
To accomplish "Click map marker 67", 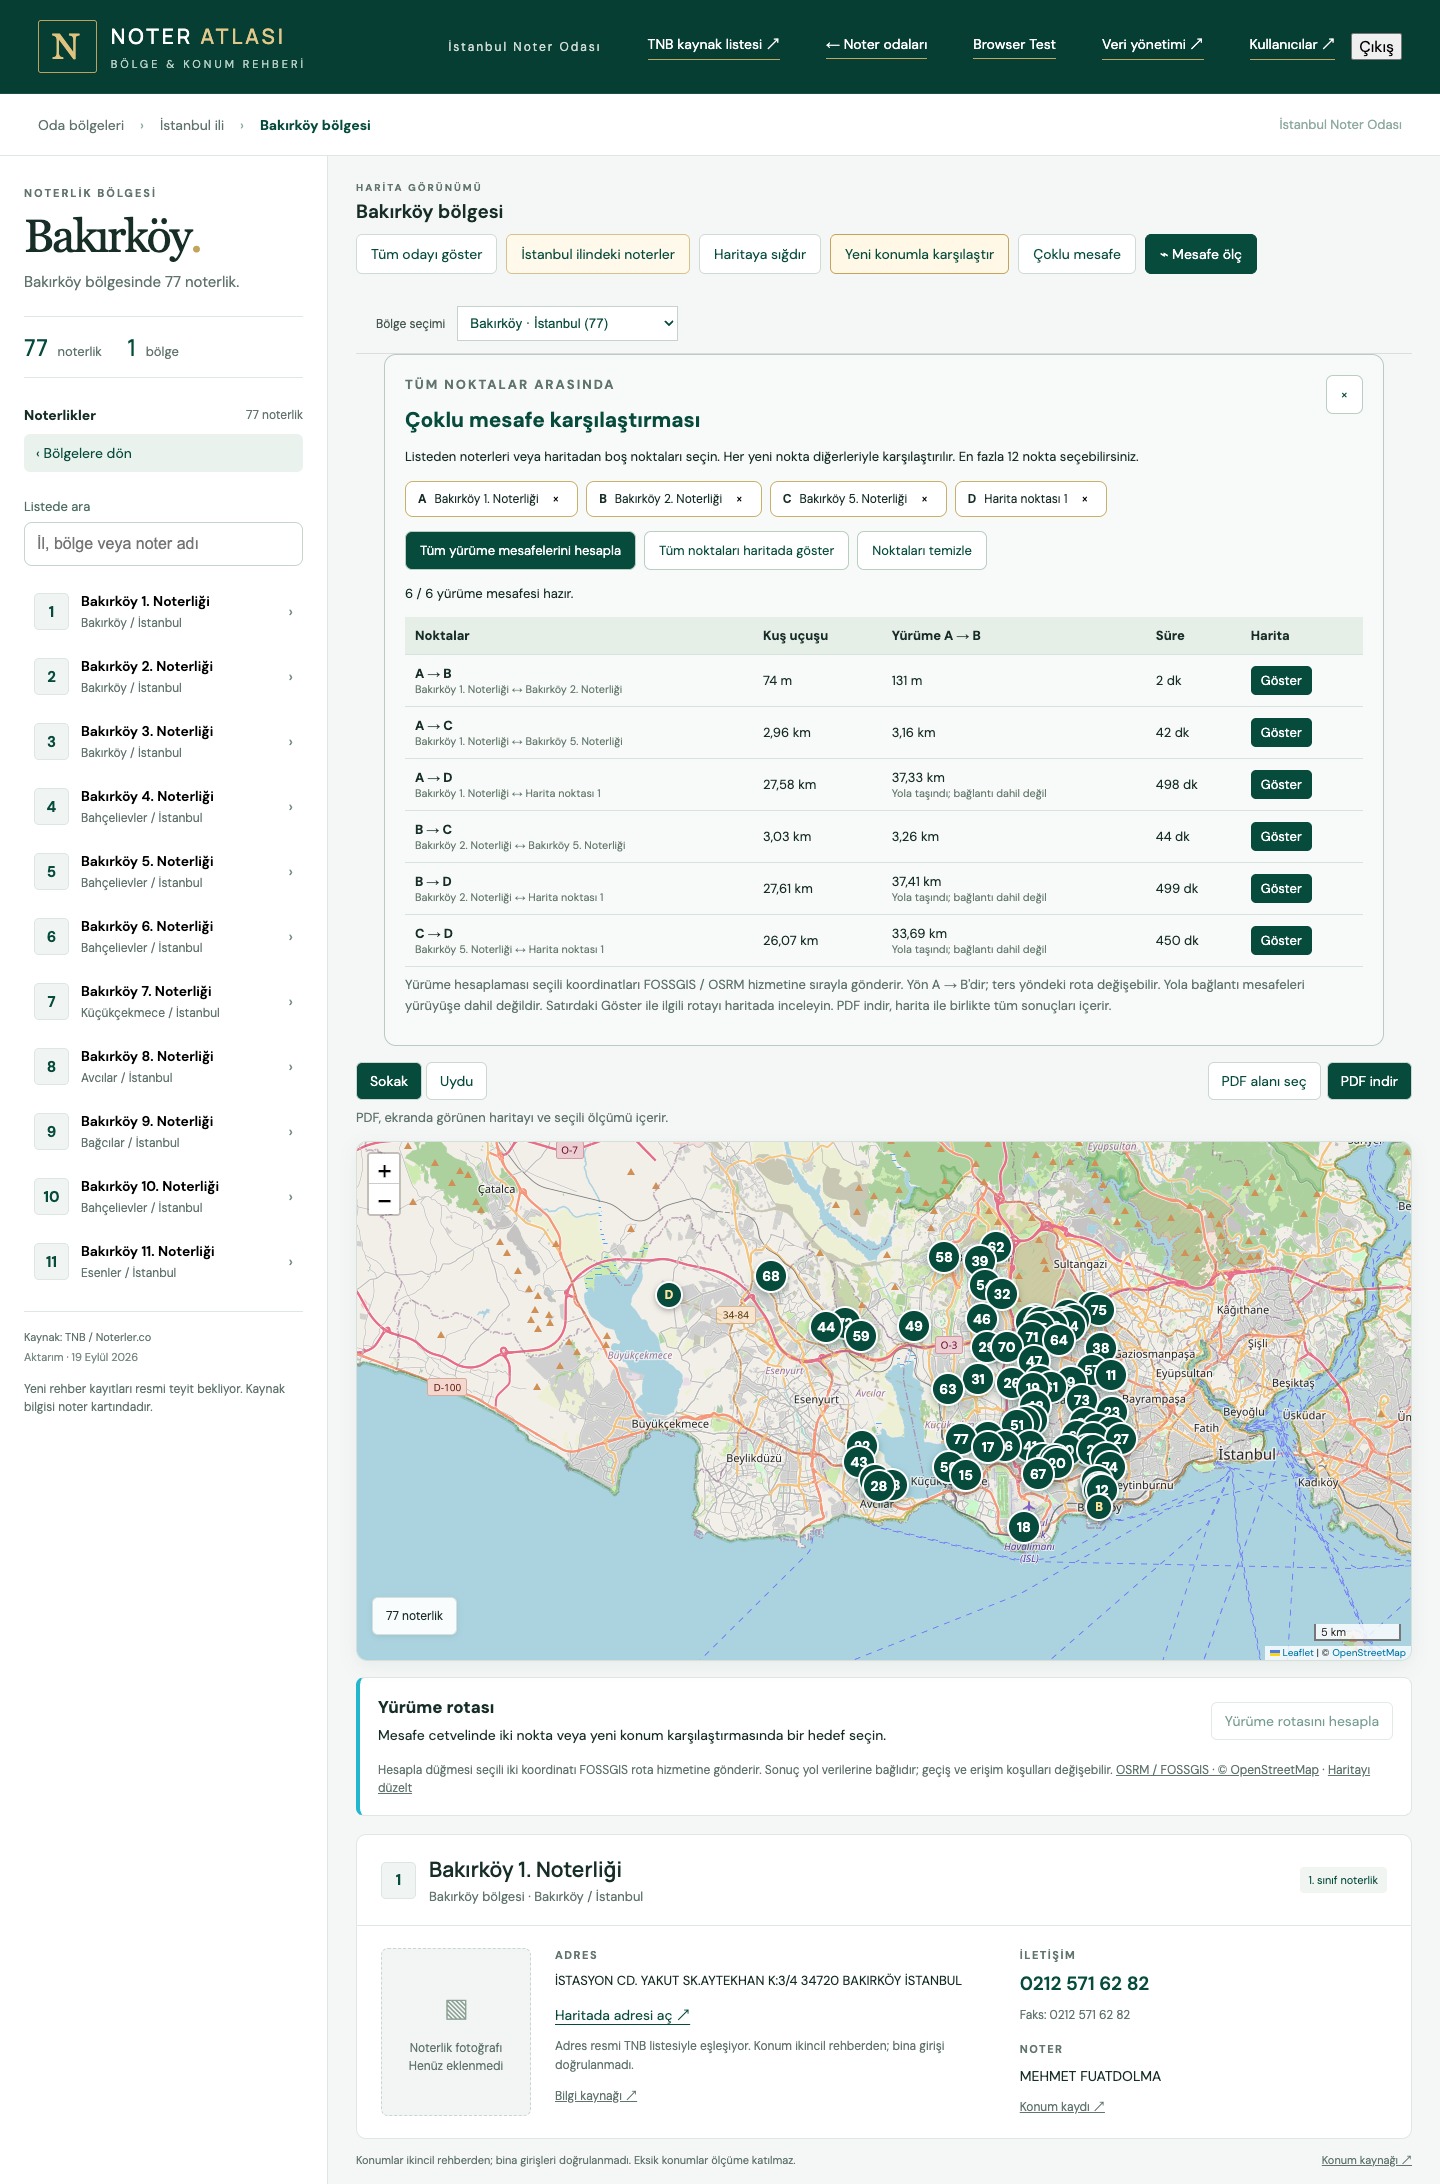I will [1038, 1474].
